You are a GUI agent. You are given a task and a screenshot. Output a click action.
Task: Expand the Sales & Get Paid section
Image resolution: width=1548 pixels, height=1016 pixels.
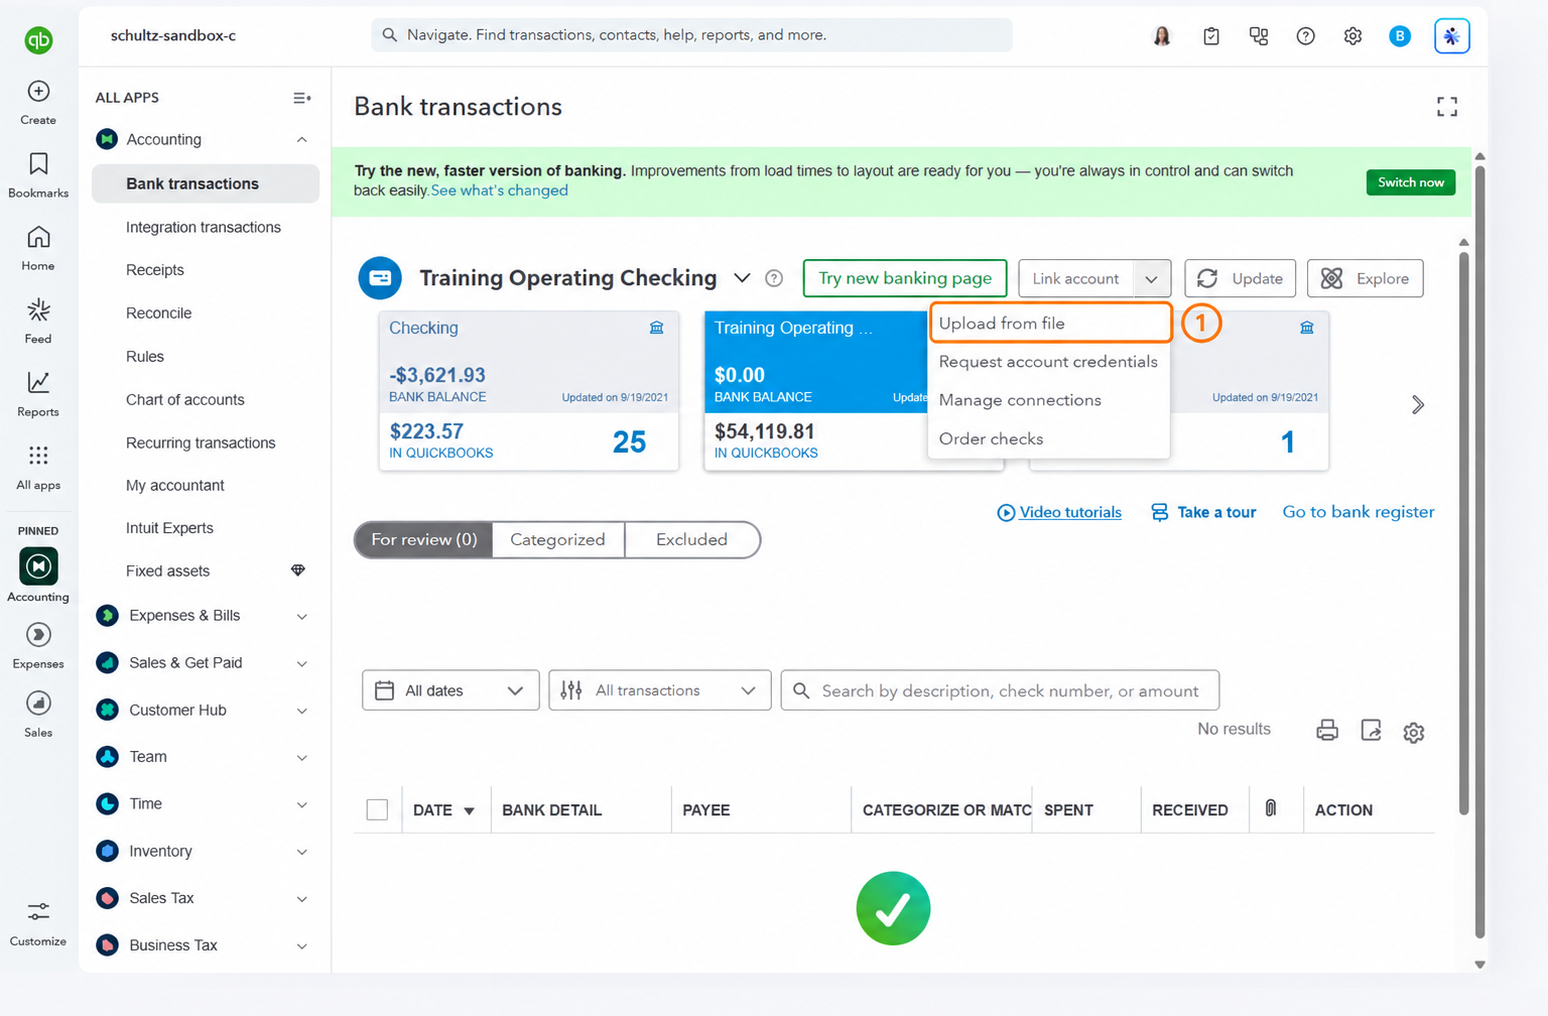[x=301, y=663]
